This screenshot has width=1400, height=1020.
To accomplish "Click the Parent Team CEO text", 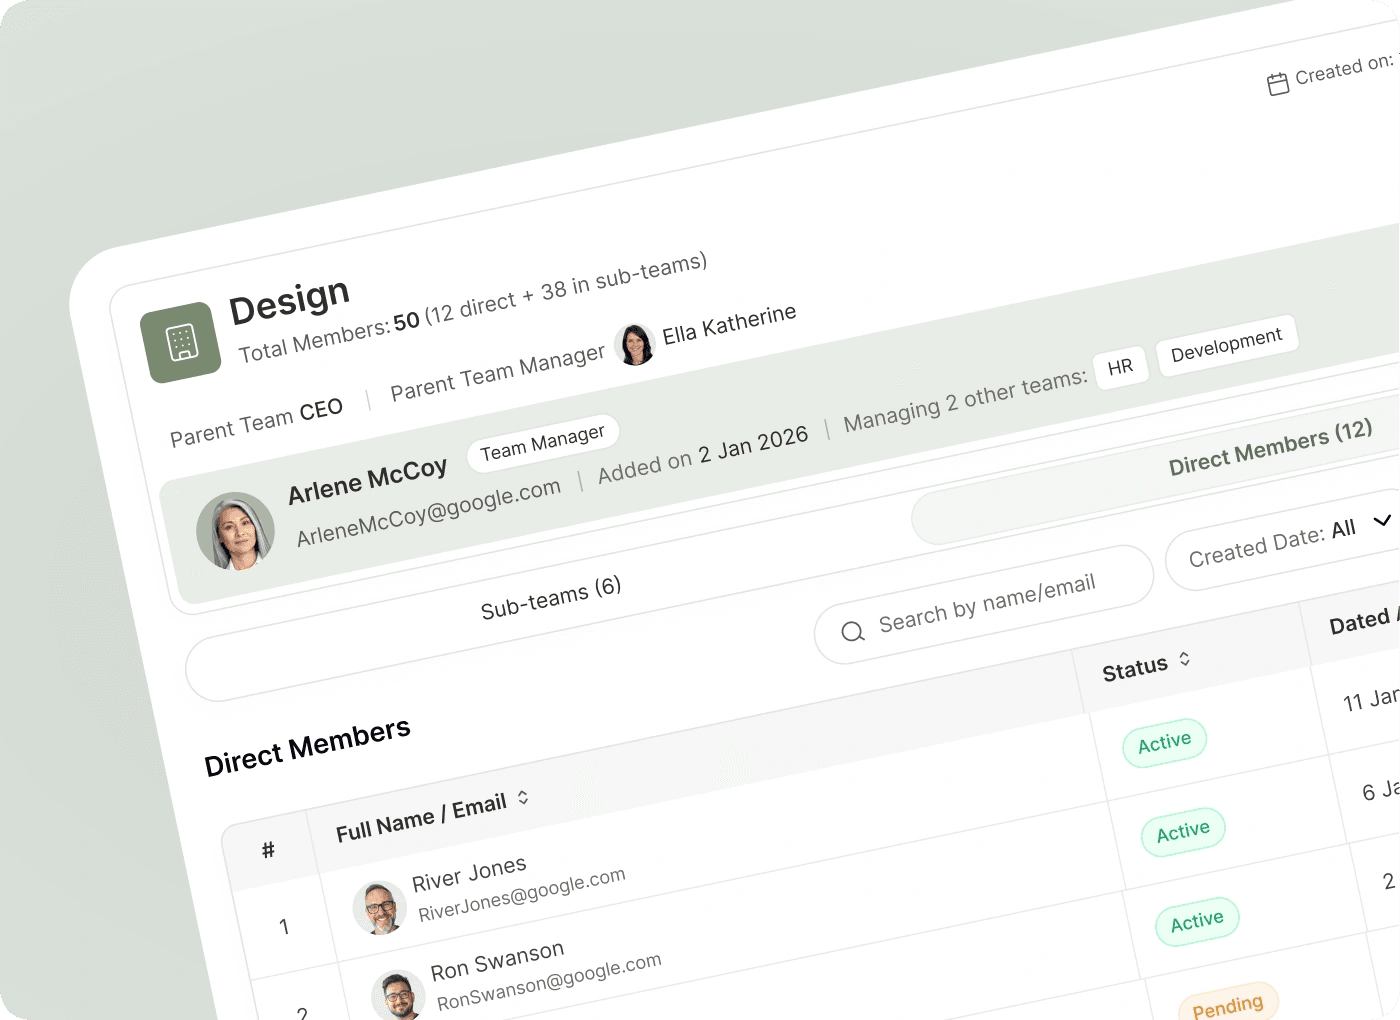I will click(256, 423).
